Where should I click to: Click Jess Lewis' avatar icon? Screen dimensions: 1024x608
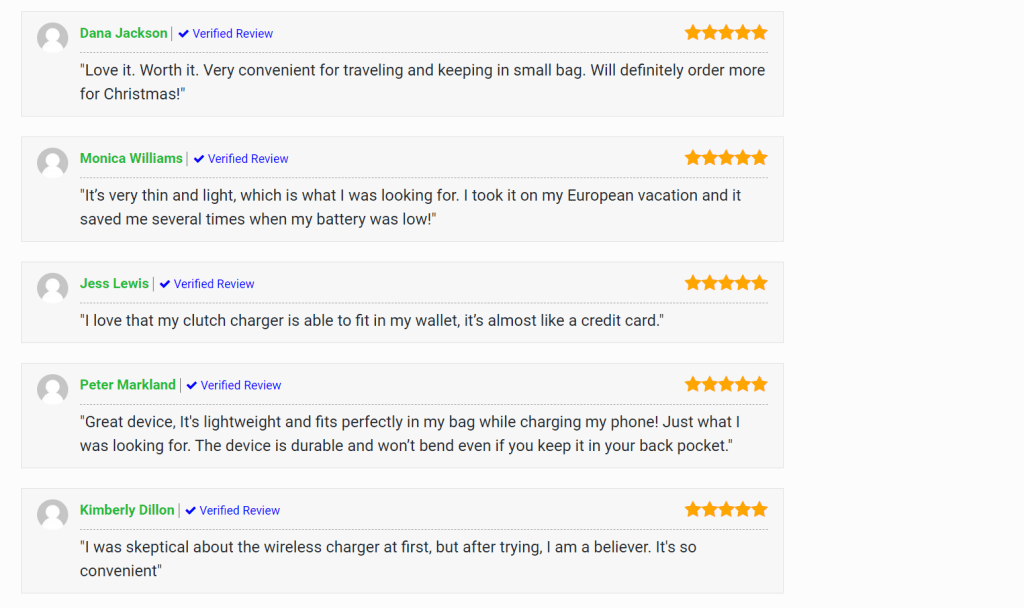[52, 288]
